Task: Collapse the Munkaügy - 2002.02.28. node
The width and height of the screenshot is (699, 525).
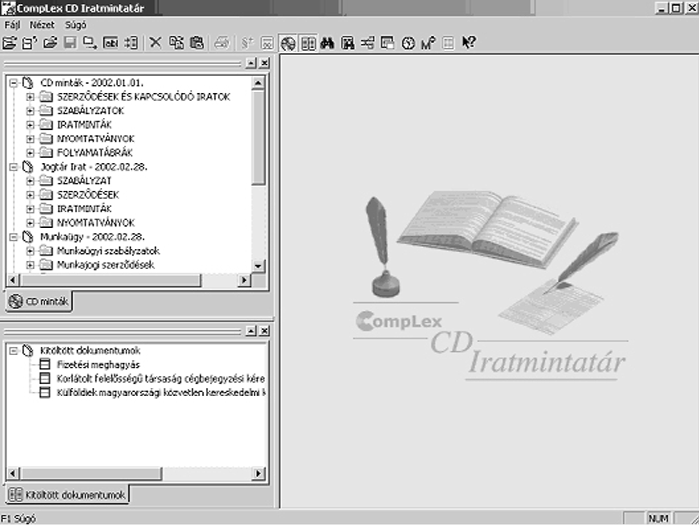Action: (x=13, y=237)
